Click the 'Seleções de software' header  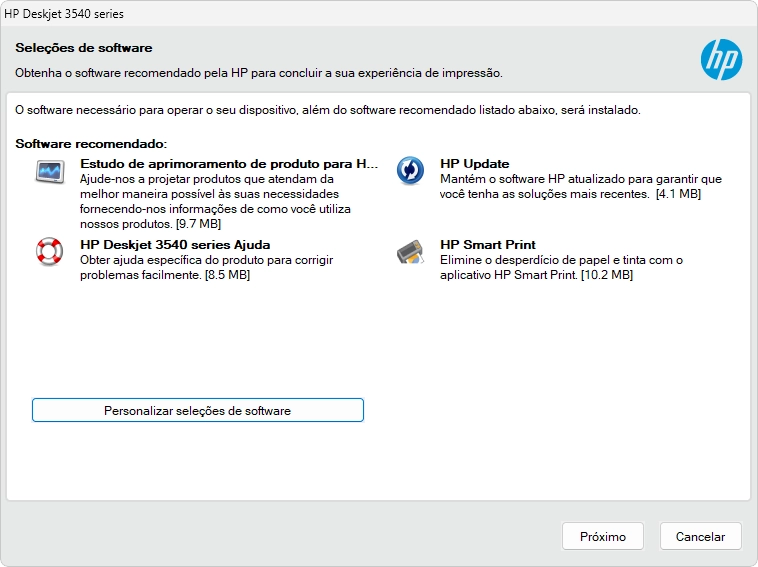pos(84,48)
